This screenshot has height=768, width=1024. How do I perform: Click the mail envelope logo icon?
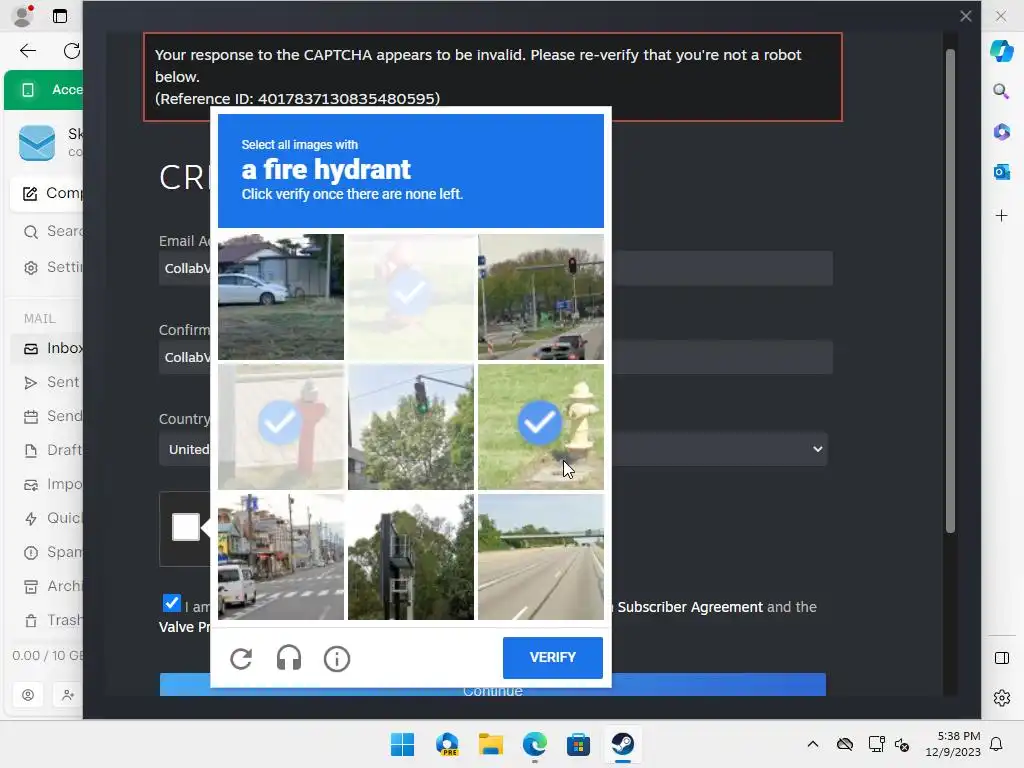[37, 142]
